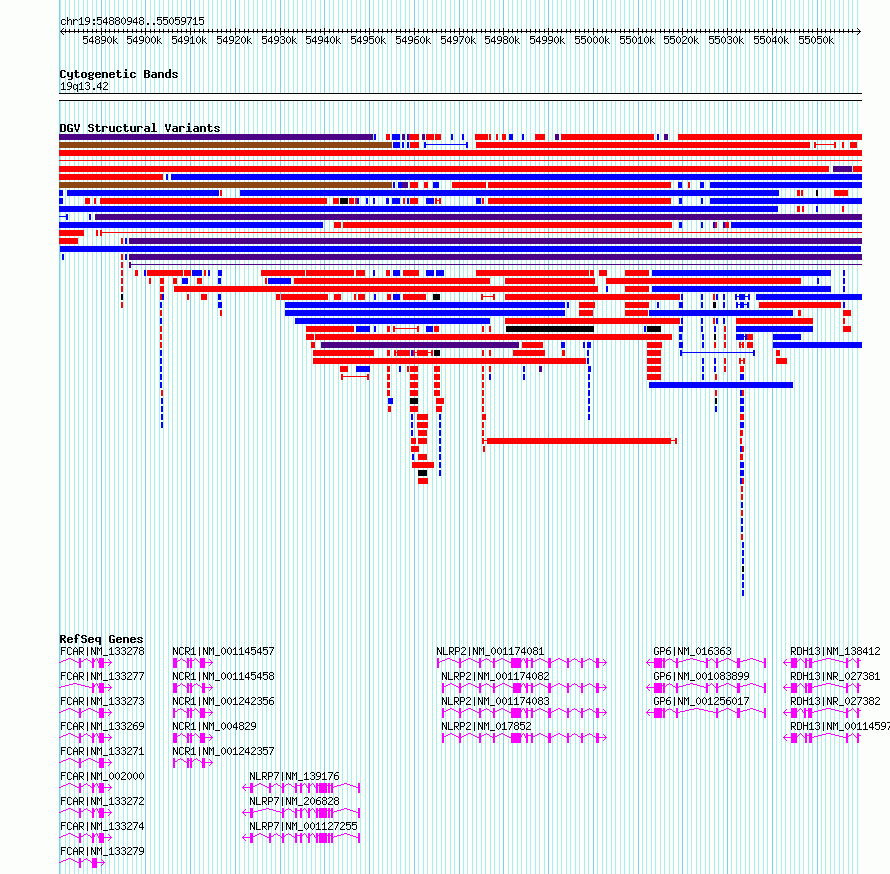Select the 54900k ruler tick label

tap(144, 40)
